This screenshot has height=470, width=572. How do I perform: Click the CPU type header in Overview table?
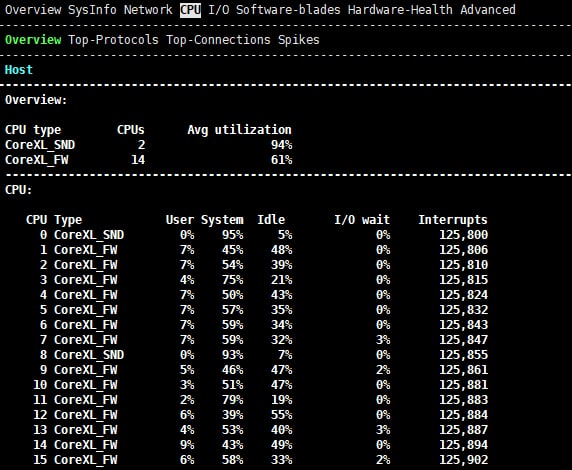pos(33,130)
